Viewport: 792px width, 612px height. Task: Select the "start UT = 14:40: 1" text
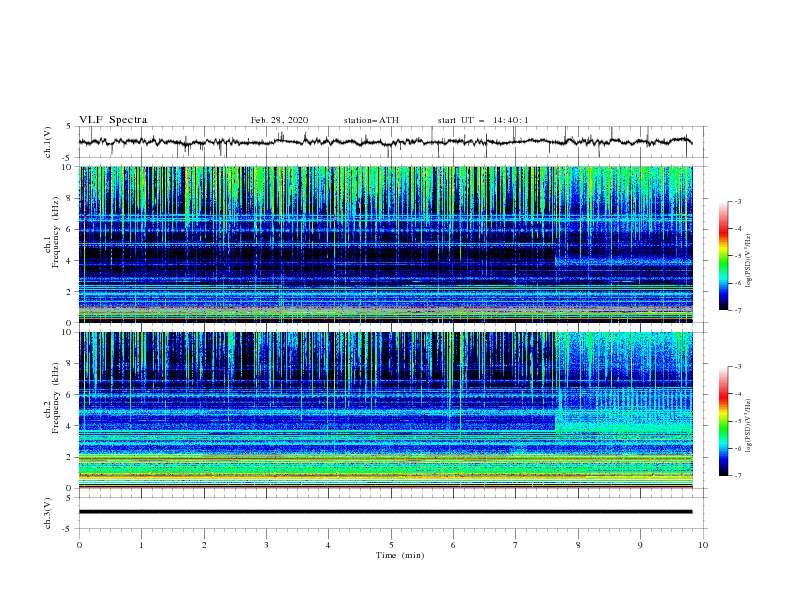click(483, 120)
